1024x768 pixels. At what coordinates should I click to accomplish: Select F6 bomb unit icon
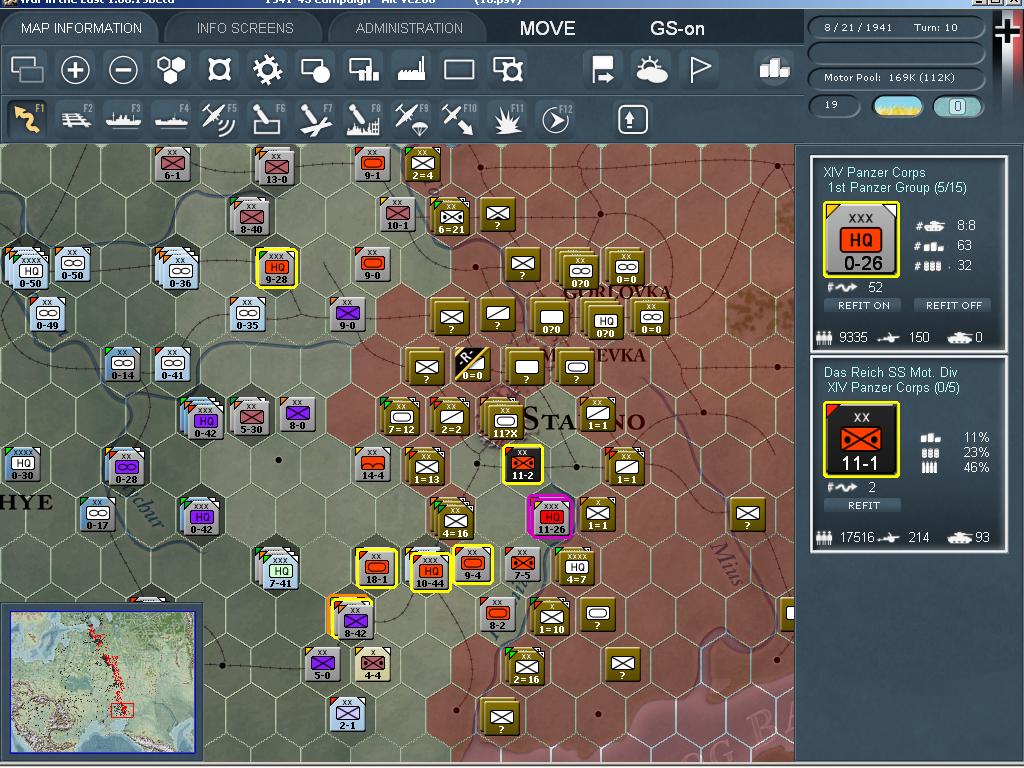268,119
